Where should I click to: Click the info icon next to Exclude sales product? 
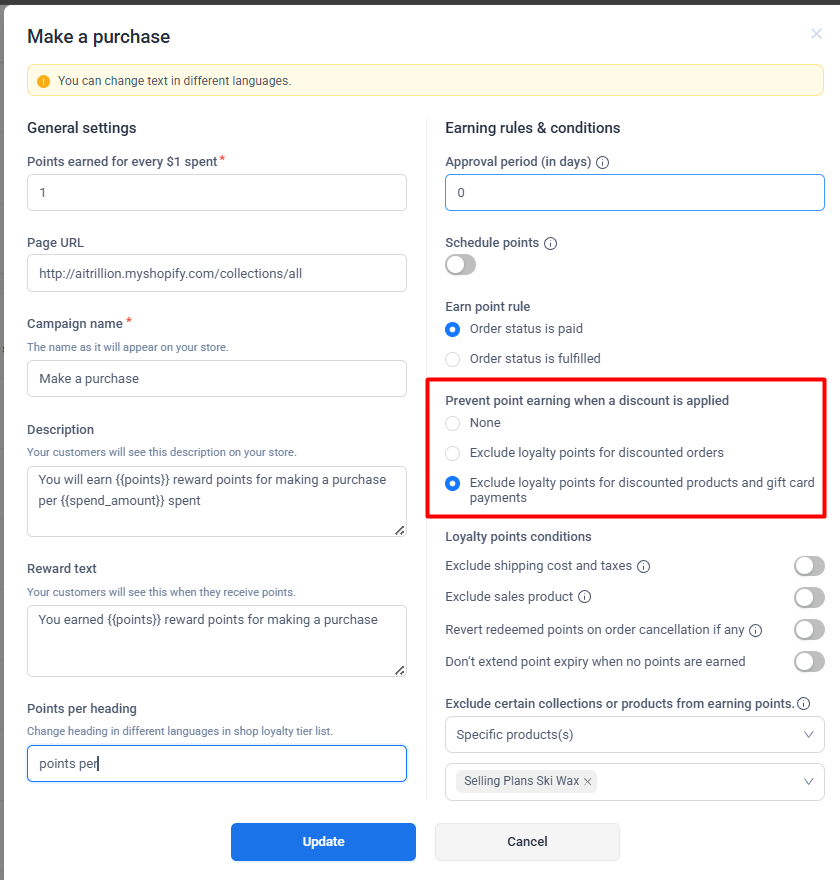pos(585,597)
